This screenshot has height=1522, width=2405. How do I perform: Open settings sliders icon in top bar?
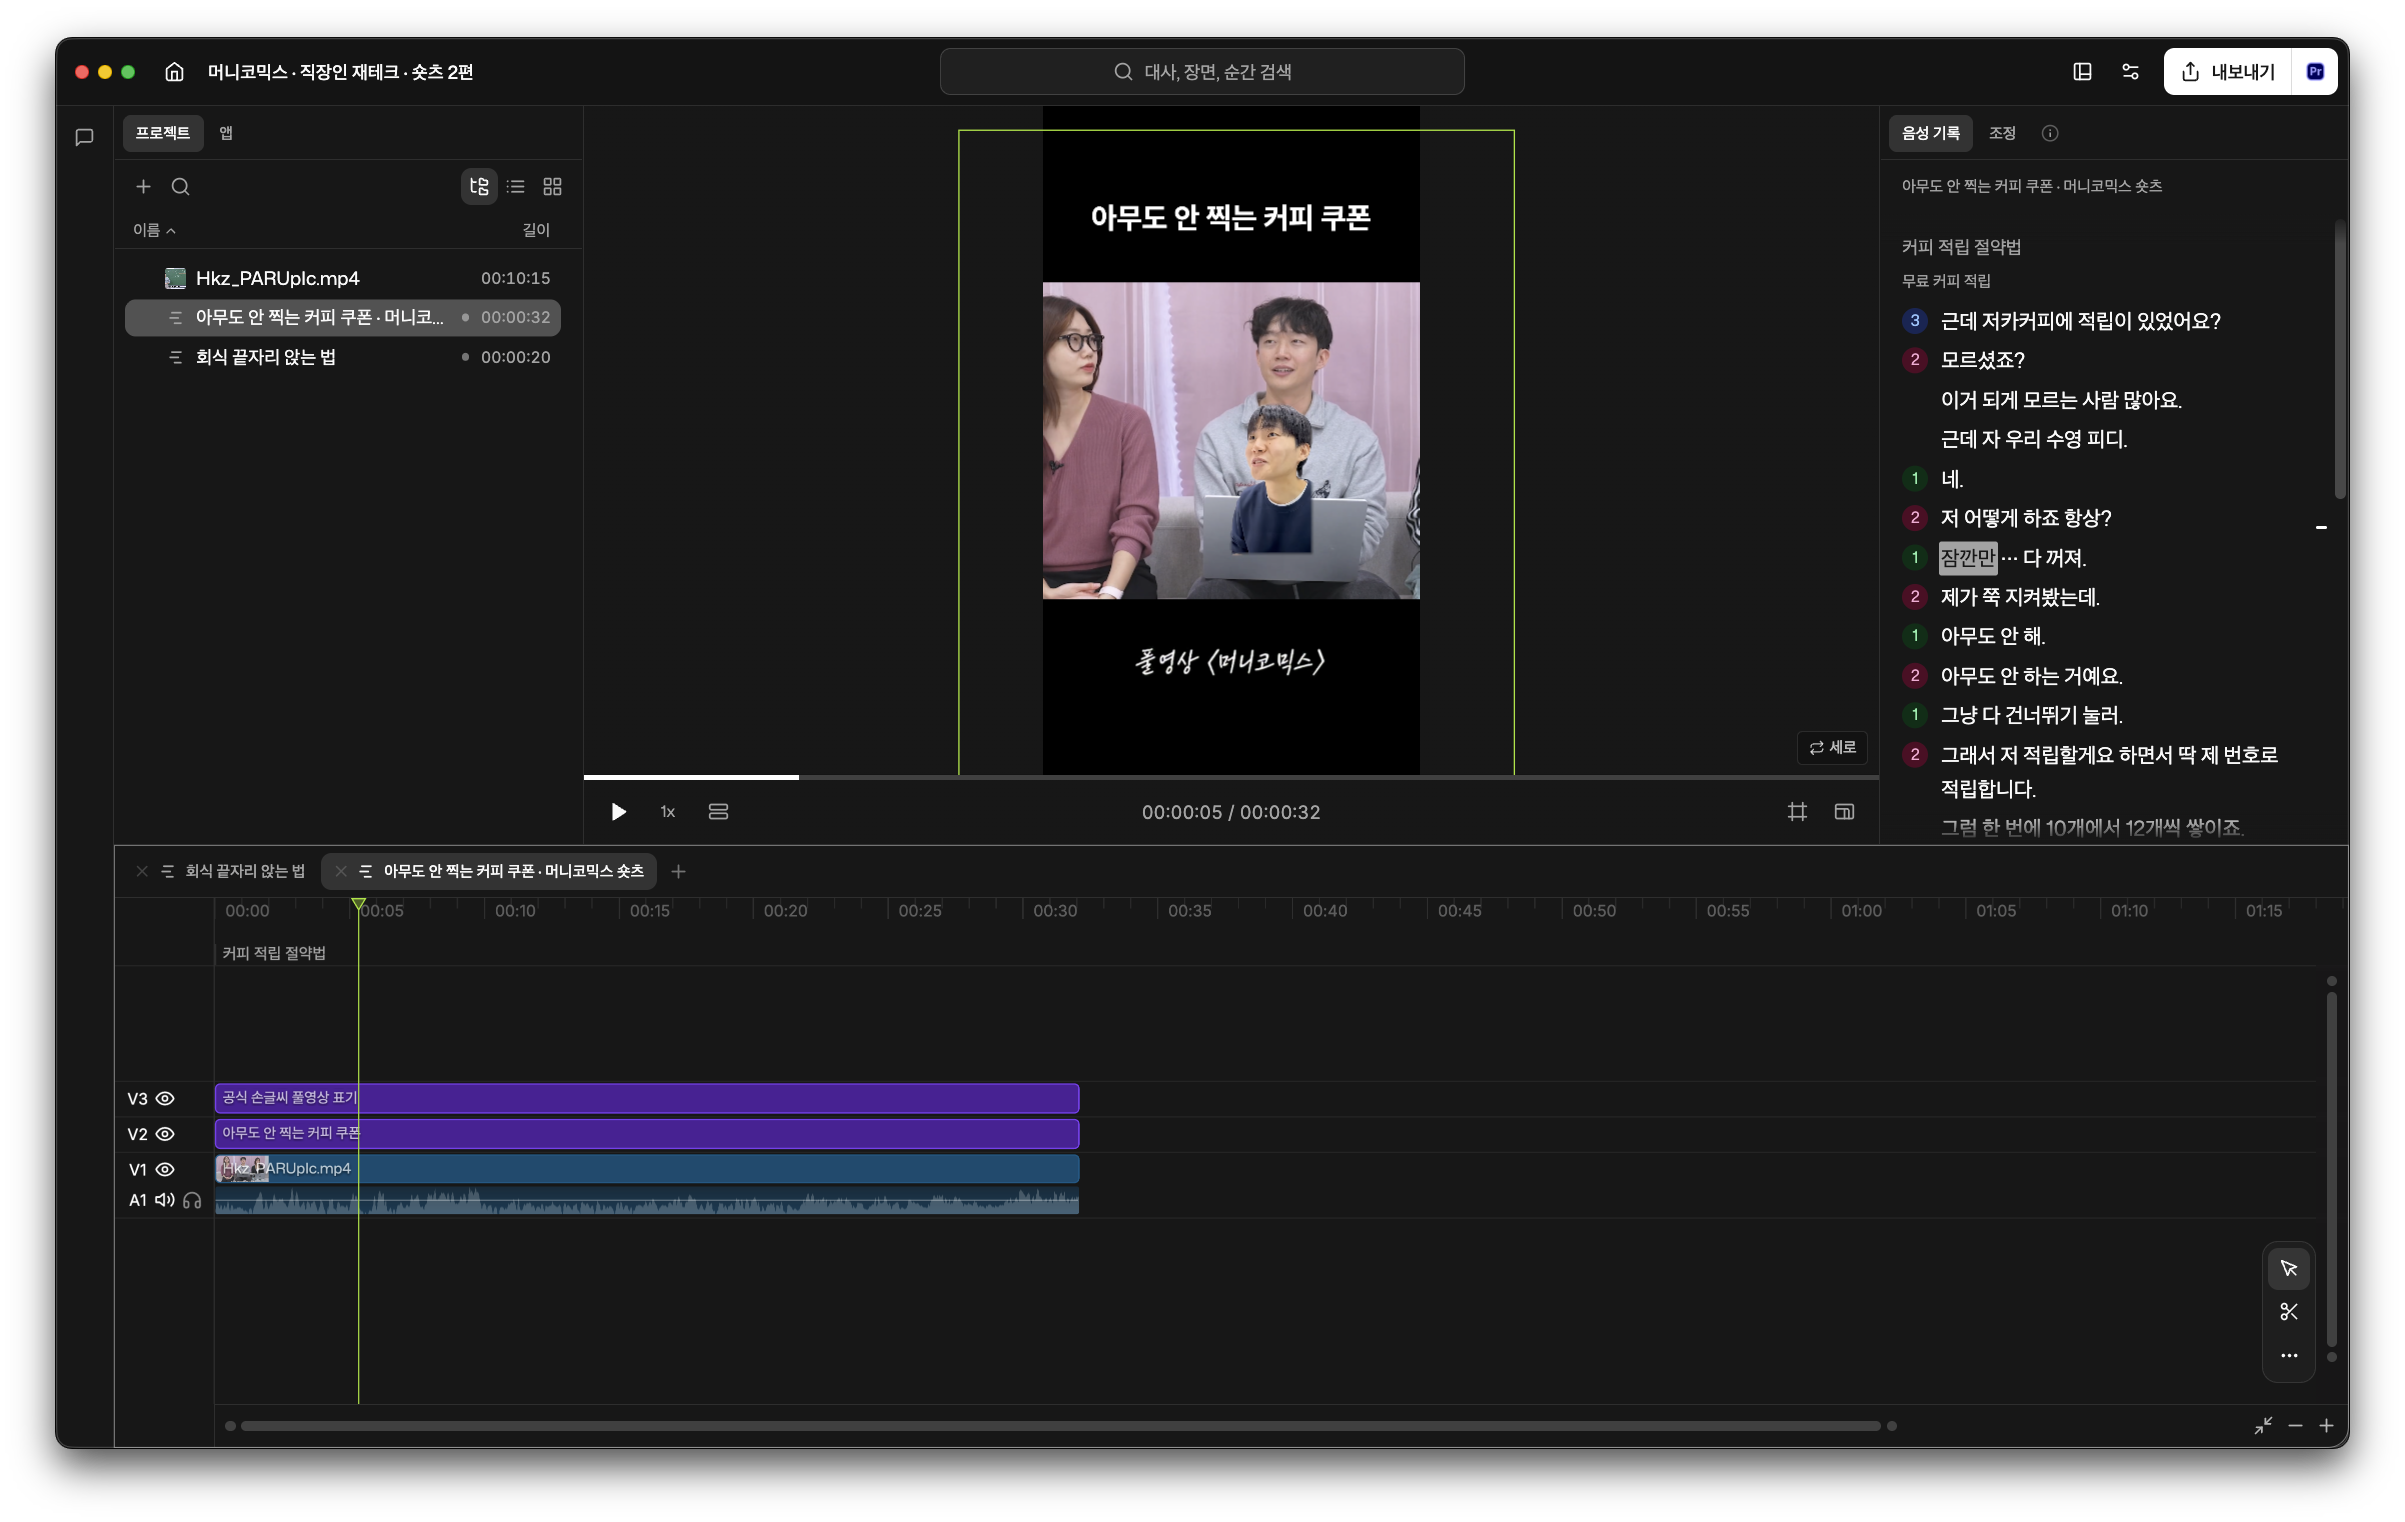[2130, 72]
